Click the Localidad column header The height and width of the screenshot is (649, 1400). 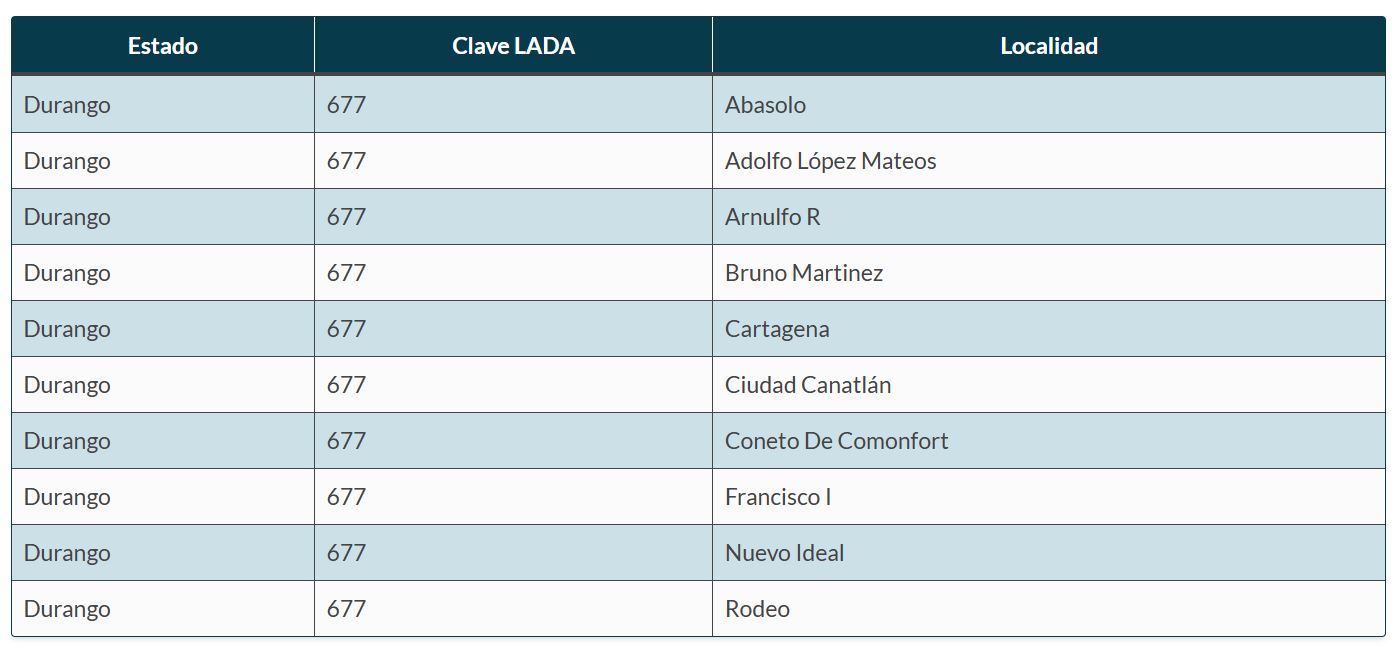[1049, 46]
